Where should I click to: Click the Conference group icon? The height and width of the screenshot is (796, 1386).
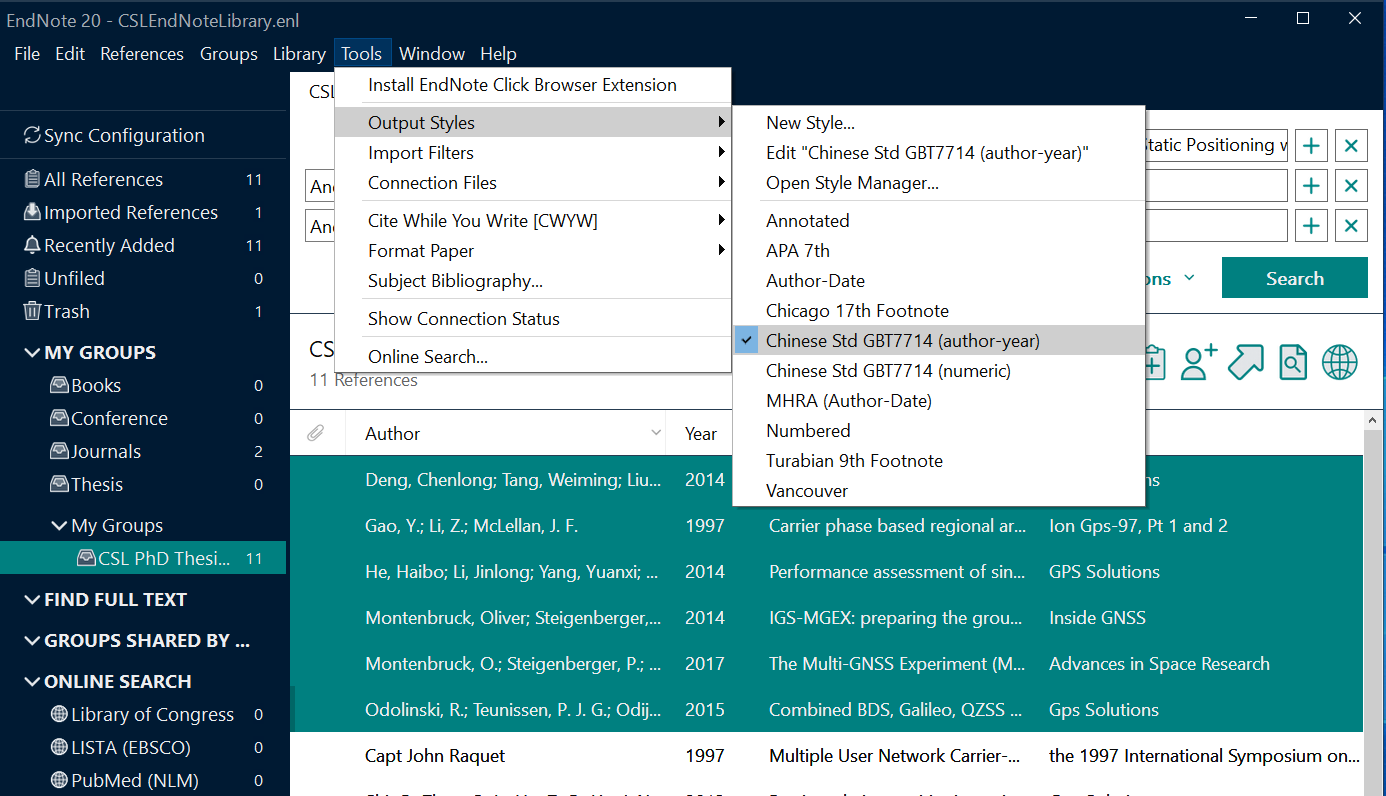pos(59,418)
